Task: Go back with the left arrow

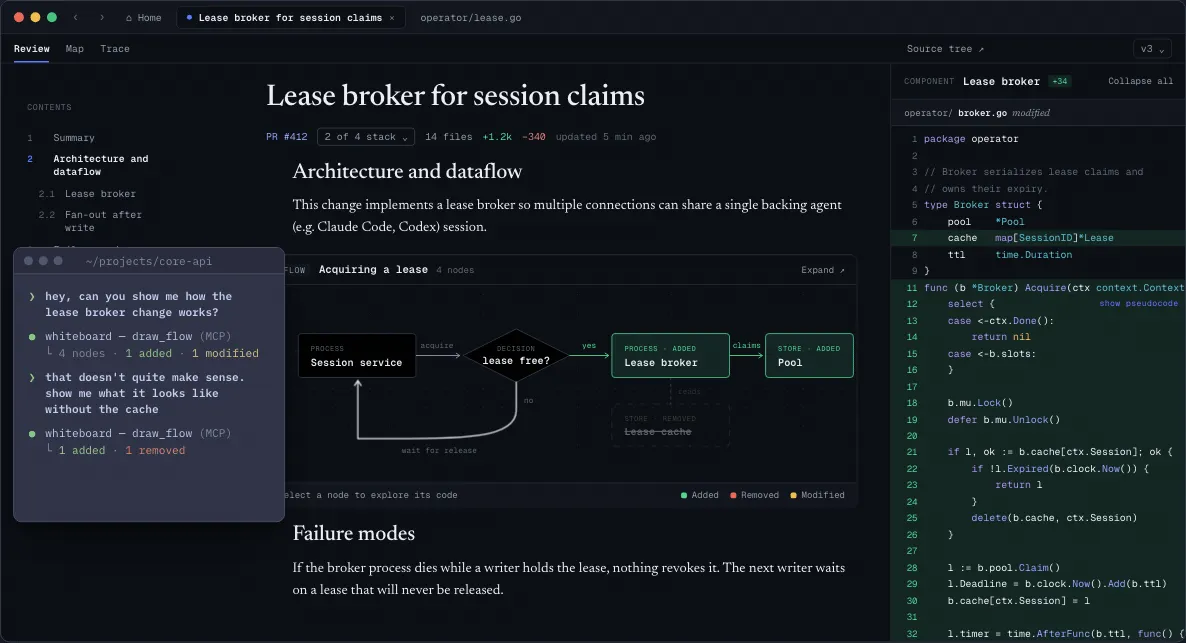Action: point(76,17)
